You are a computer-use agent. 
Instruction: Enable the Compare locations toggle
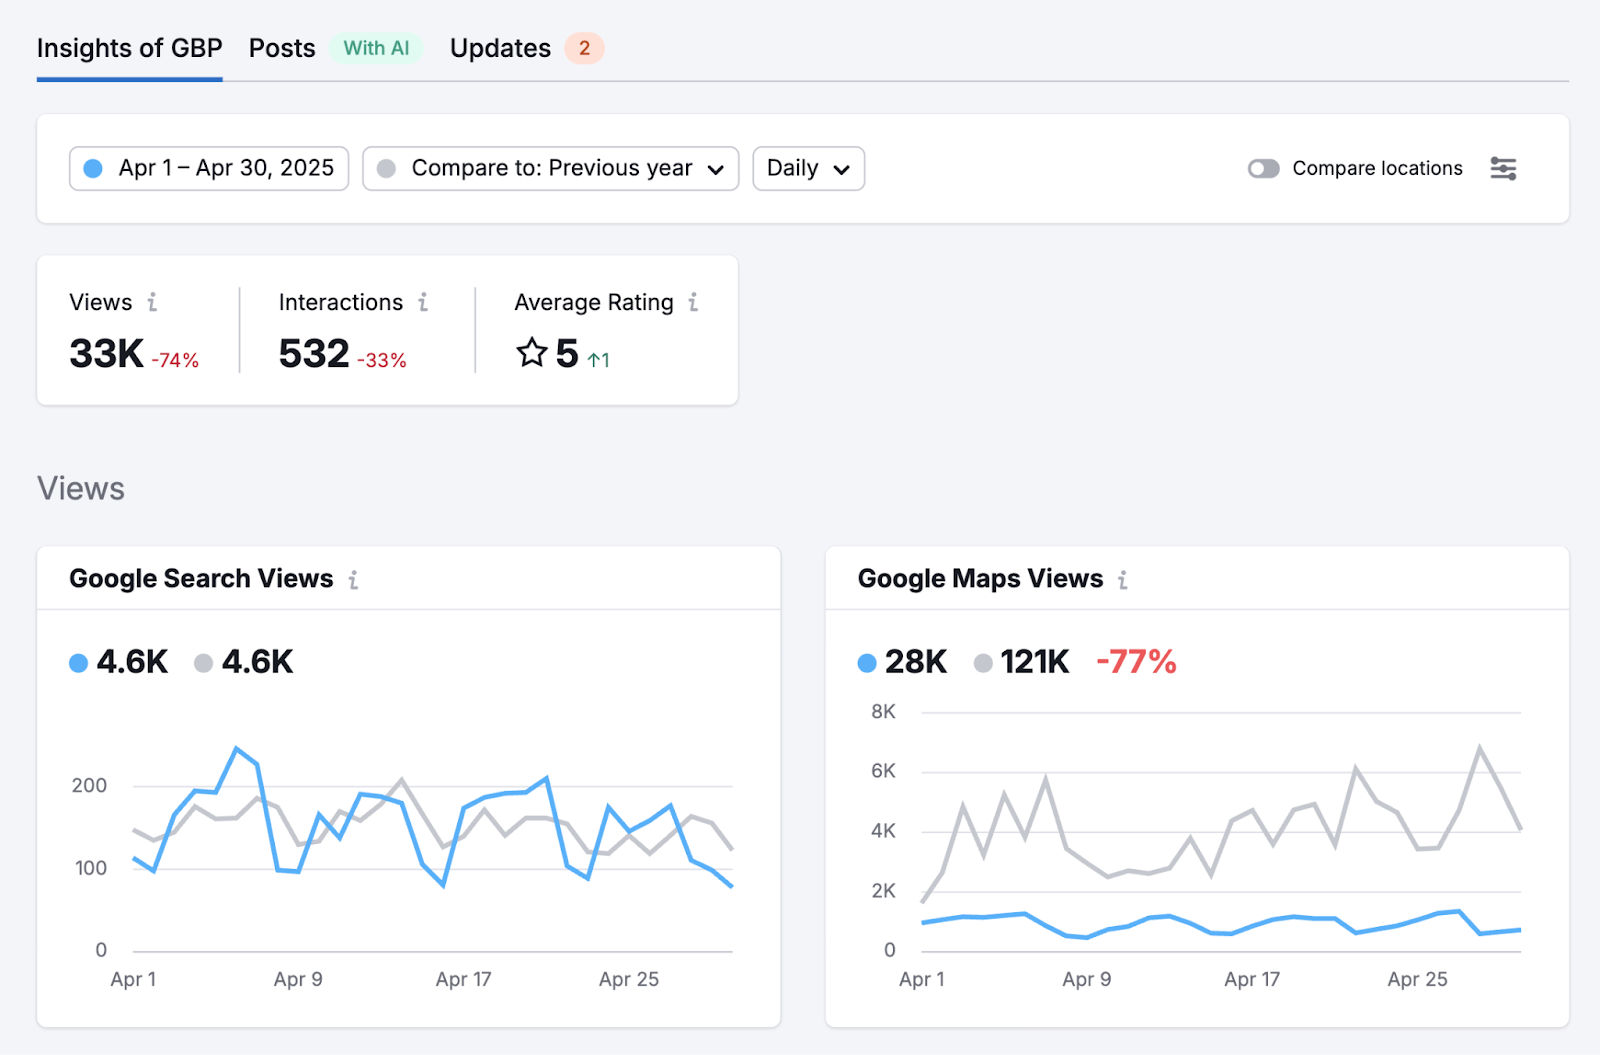coord(1264,168)
